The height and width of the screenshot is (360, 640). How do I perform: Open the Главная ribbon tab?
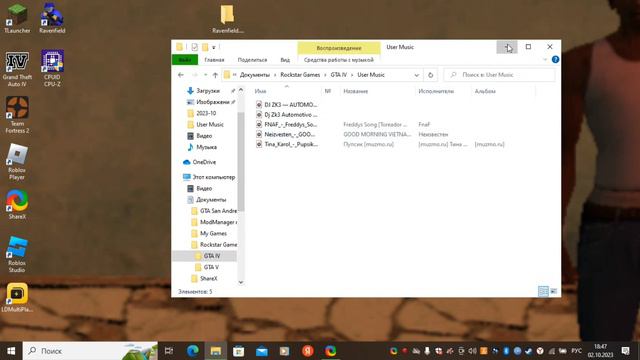tap(214, 60)
